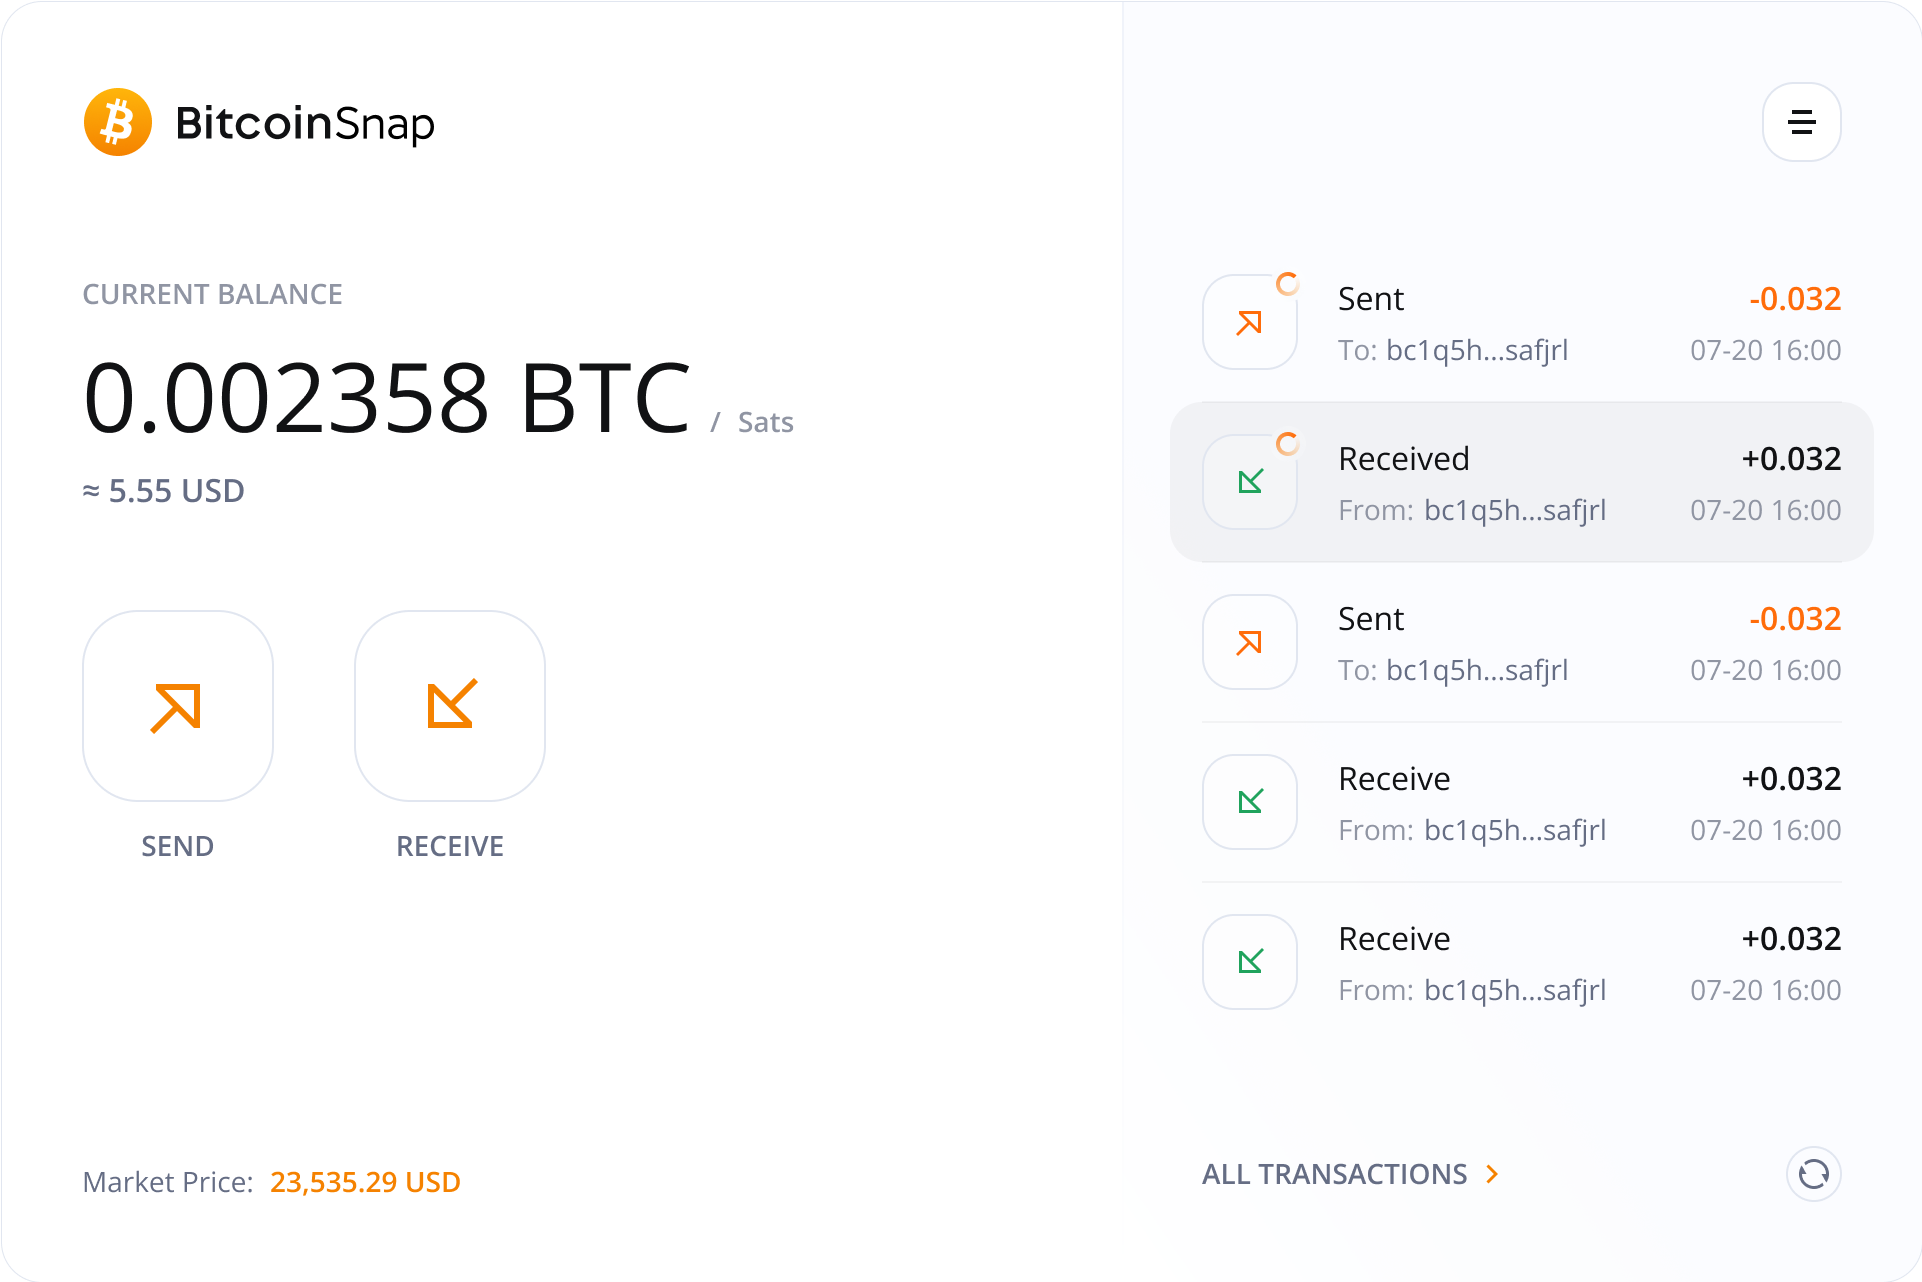Open the hamburger menu button
1922x1282 pixels.
[1801, 122]
